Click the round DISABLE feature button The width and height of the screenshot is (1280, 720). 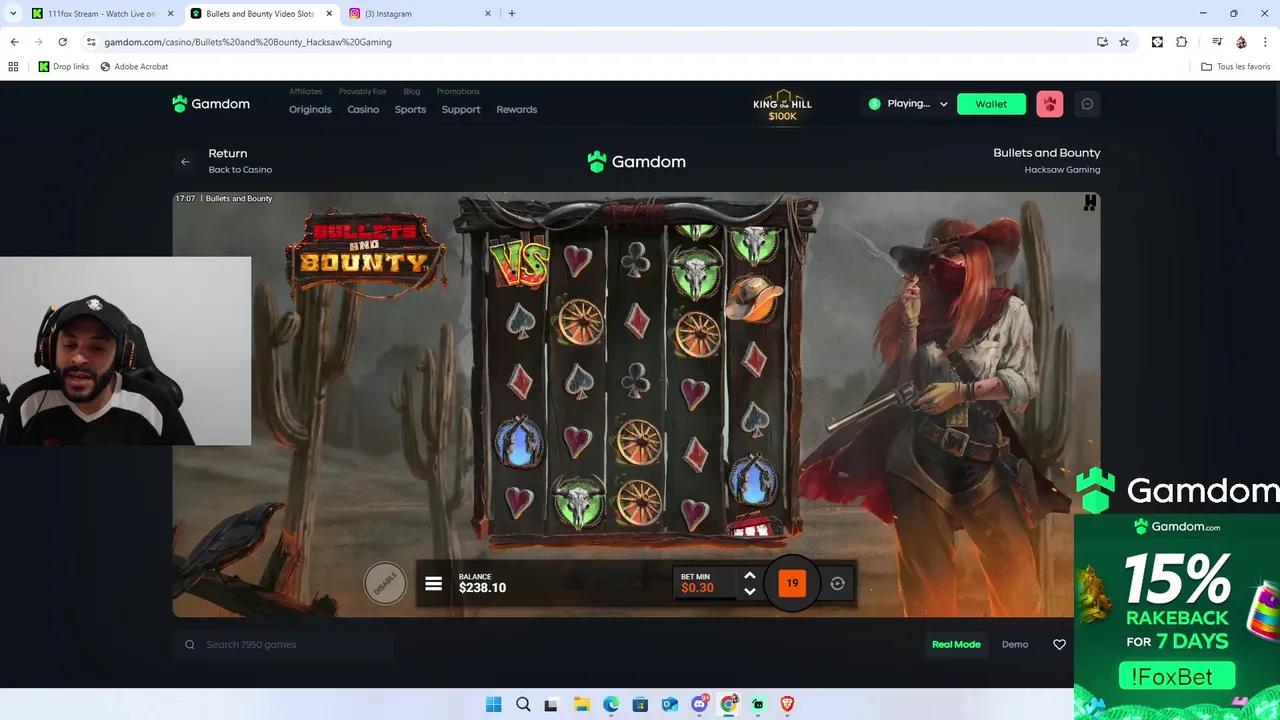385,583
